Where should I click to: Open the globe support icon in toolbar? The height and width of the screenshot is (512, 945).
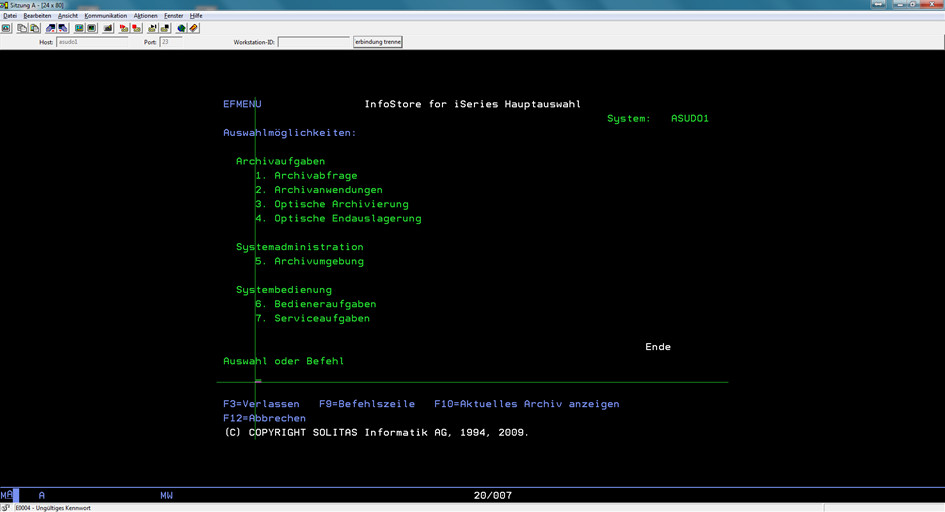coord(181,28)
